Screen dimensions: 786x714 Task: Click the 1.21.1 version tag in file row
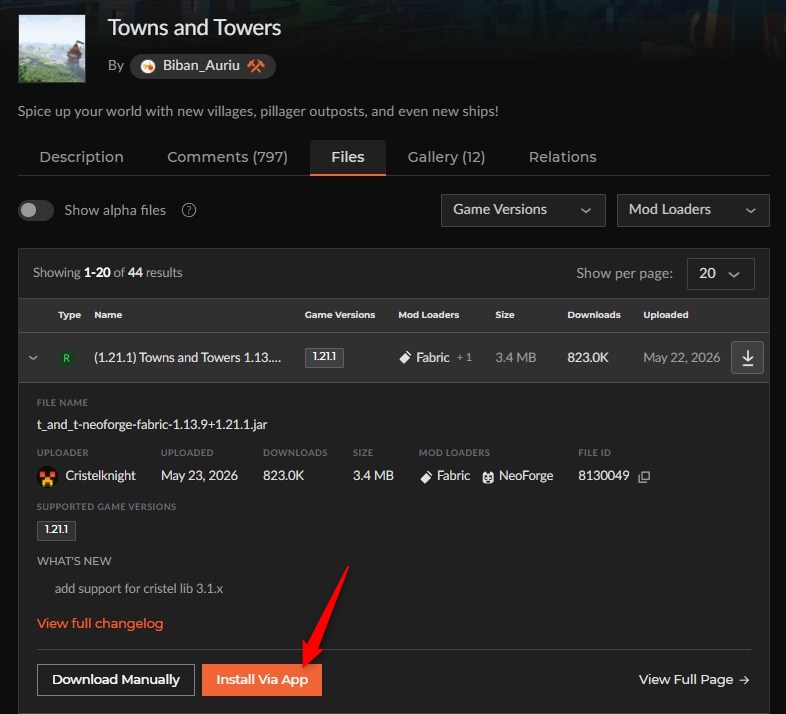coord(324,358)
